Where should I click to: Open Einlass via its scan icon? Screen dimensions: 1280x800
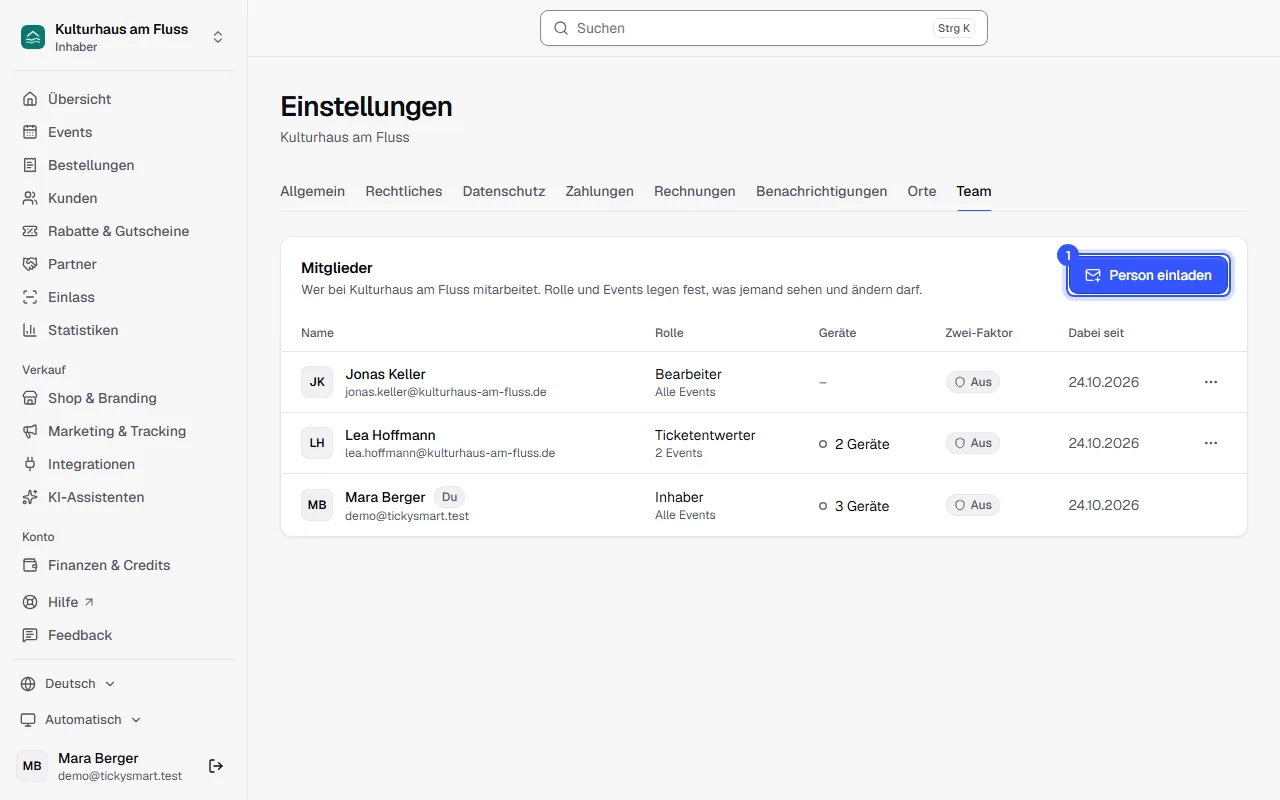30,297
